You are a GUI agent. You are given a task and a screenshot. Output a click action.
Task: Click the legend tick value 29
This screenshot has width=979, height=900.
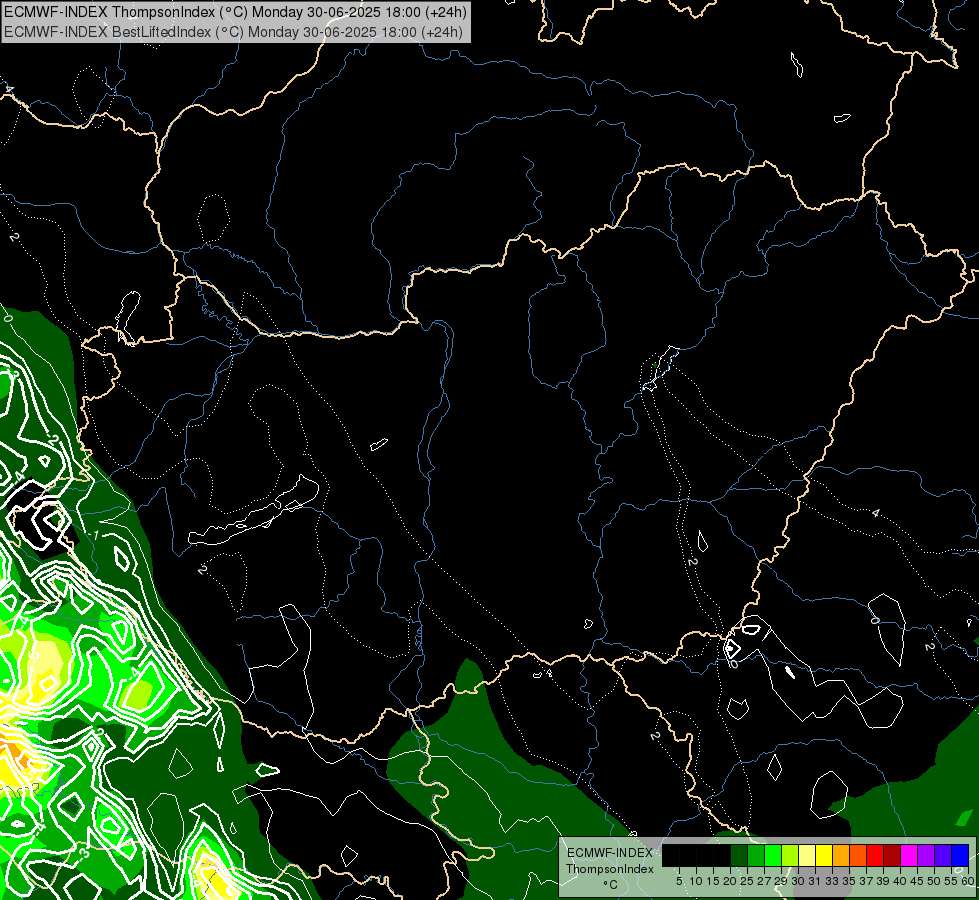click(x=781, y=881)
